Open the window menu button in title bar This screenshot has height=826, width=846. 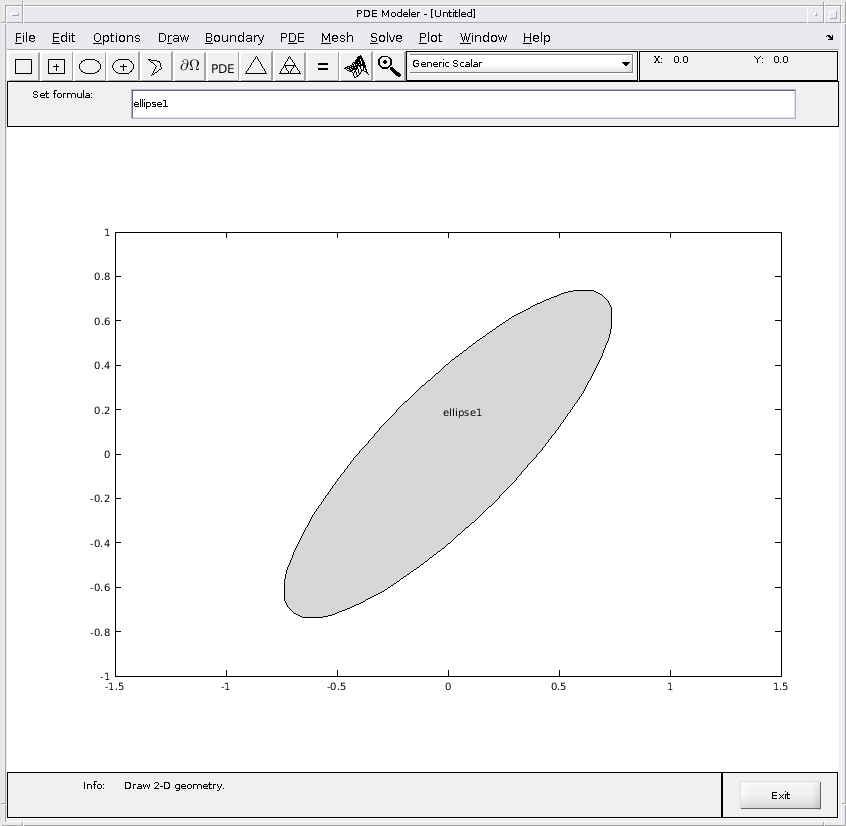pos(15,14)
